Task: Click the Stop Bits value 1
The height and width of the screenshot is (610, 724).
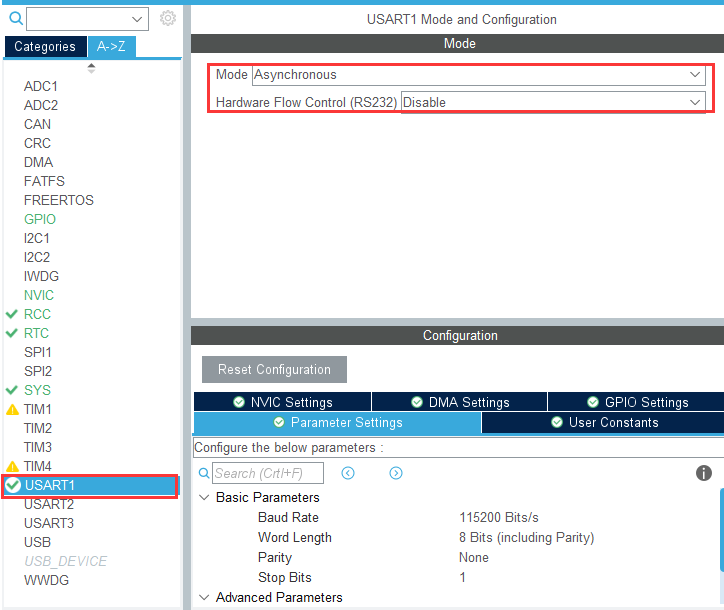Action: (462, 577)
